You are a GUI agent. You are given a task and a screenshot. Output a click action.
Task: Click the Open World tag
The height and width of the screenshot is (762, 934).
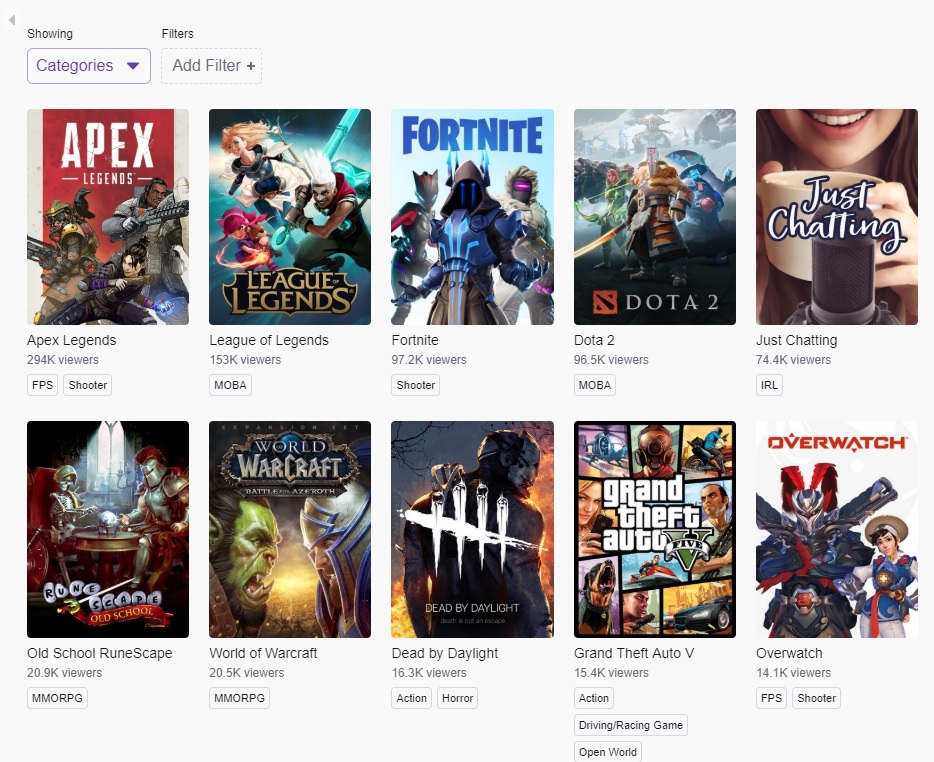[x=608, y=751]
